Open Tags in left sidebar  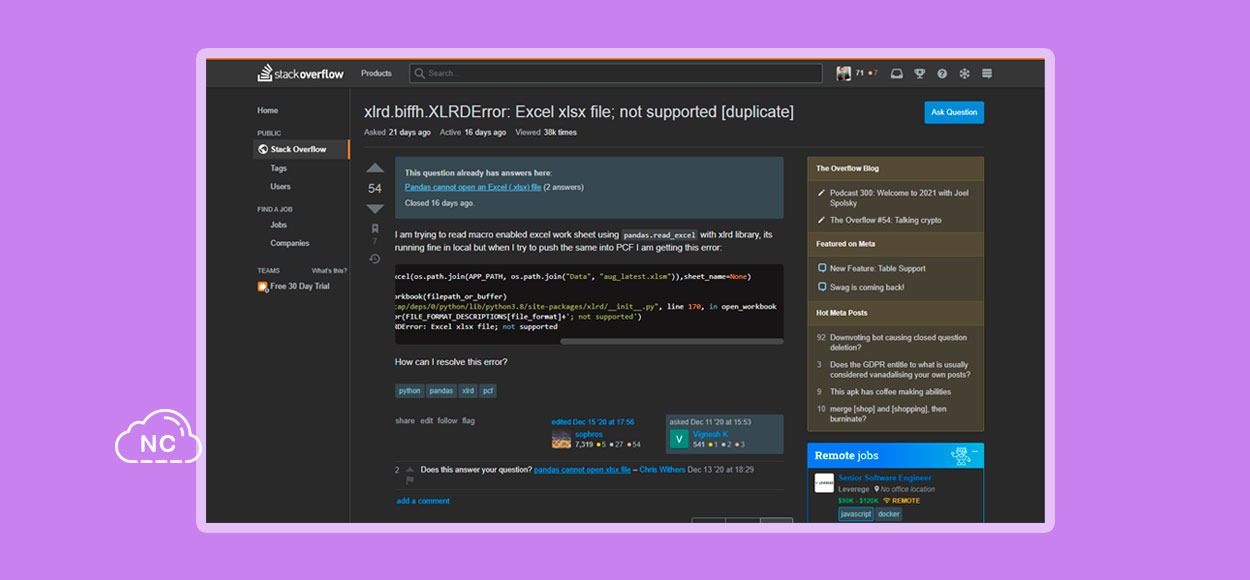278,168
